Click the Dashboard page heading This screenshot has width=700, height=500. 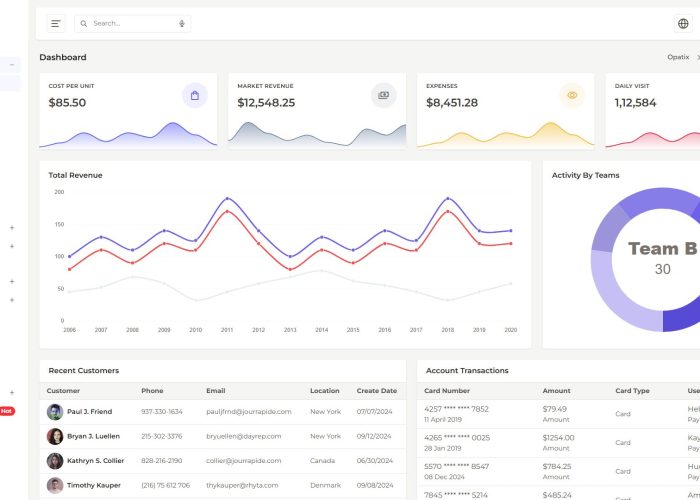[x=63, y=57]
